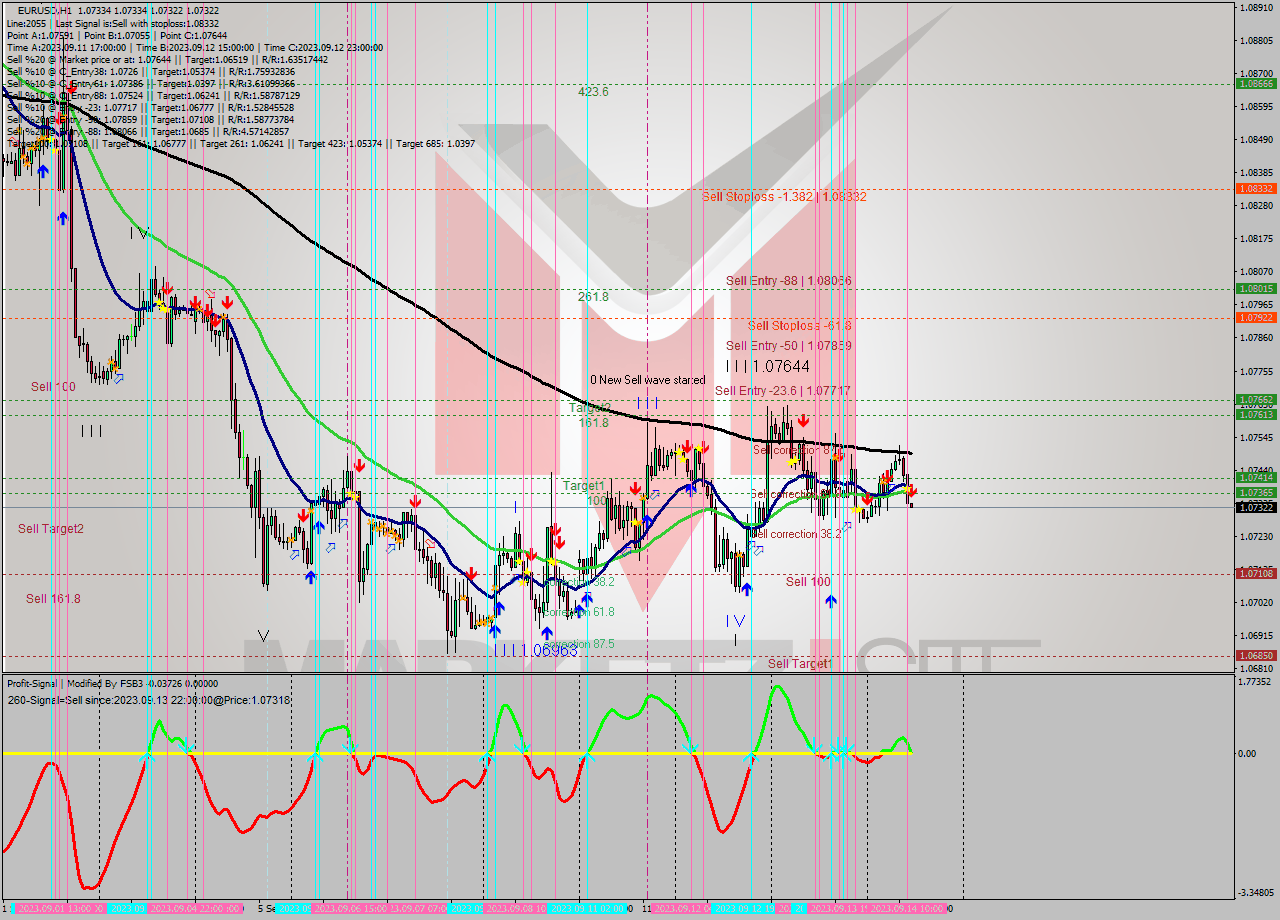Click the 'correction 87.5' label

click(580, 644)
